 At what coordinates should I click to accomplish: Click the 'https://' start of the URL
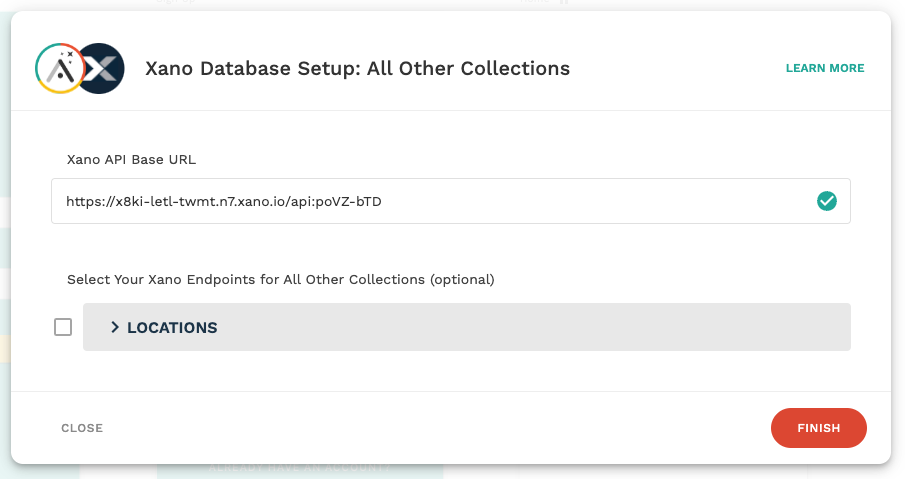click(x=82, y=201)
